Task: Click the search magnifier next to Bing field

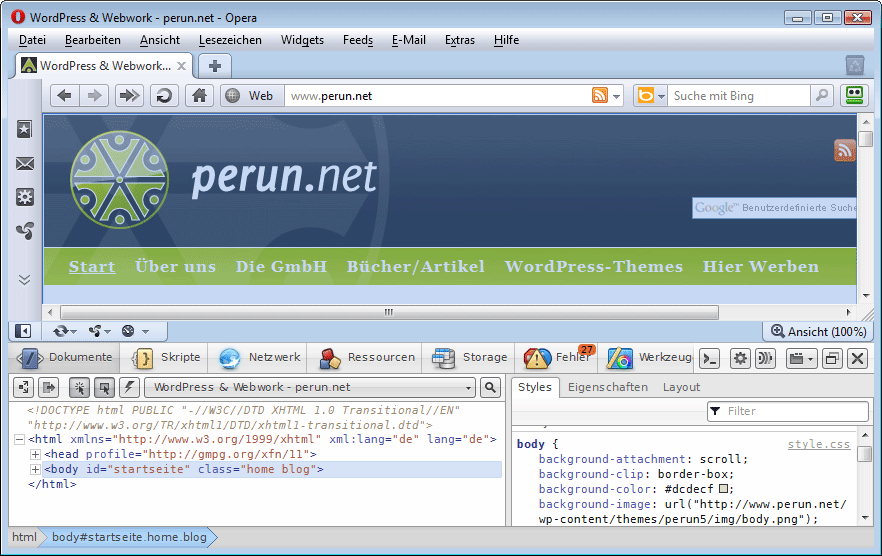Action: tap(822, 96)
